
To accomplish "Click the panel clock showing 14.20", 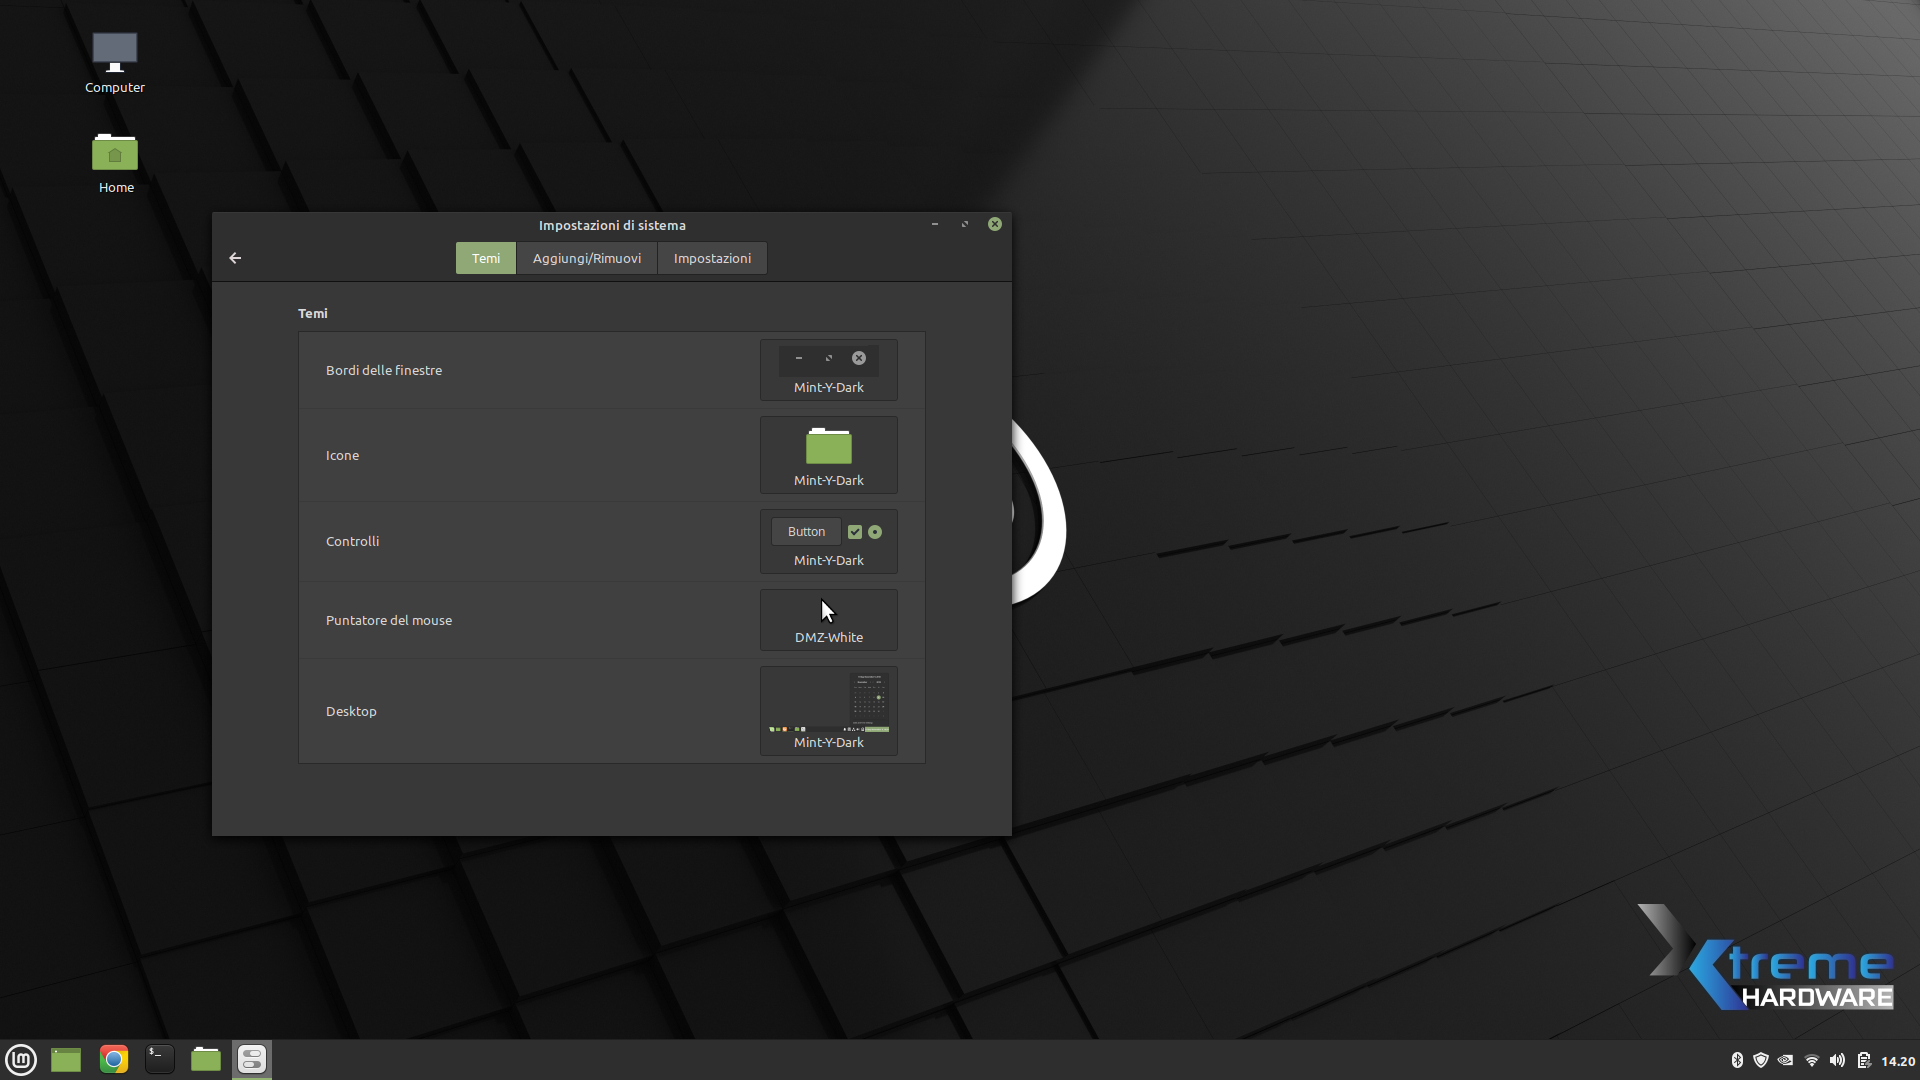I will click(1897, 1061).
